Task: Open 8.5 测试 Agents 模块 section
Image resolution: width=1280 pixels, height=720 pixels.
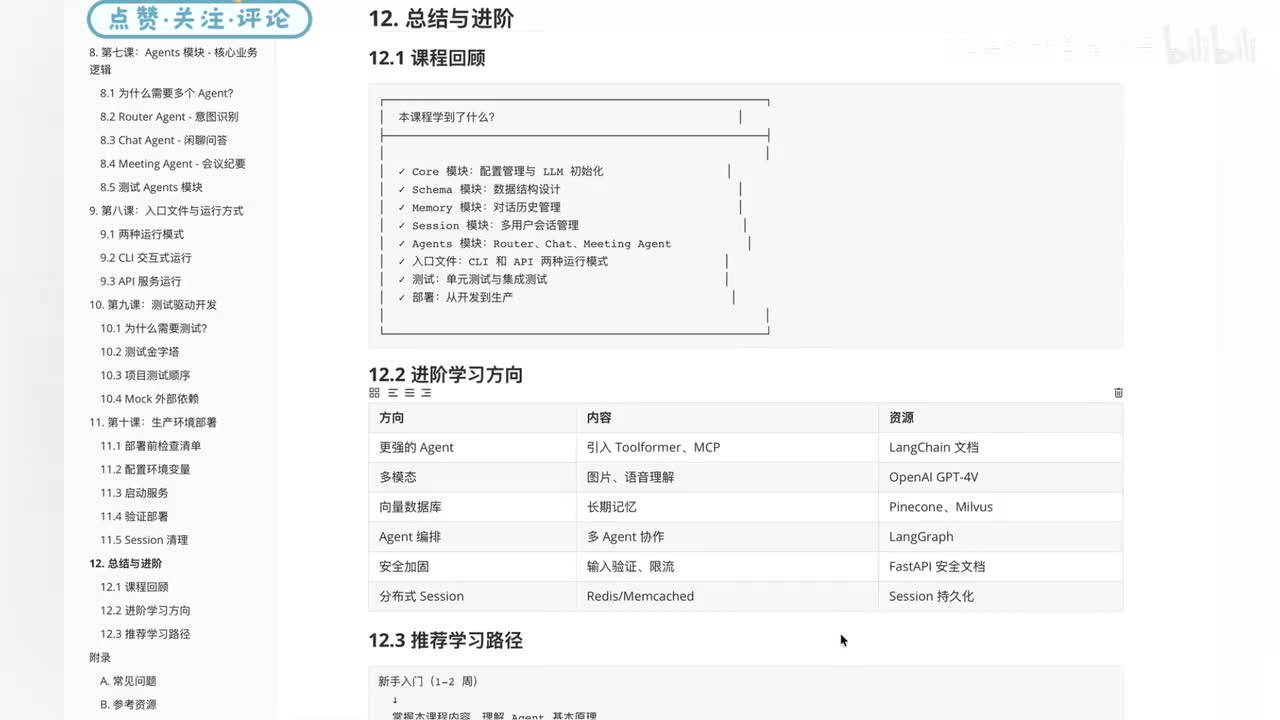Action: pyautogui.click(x=151, y=187)
